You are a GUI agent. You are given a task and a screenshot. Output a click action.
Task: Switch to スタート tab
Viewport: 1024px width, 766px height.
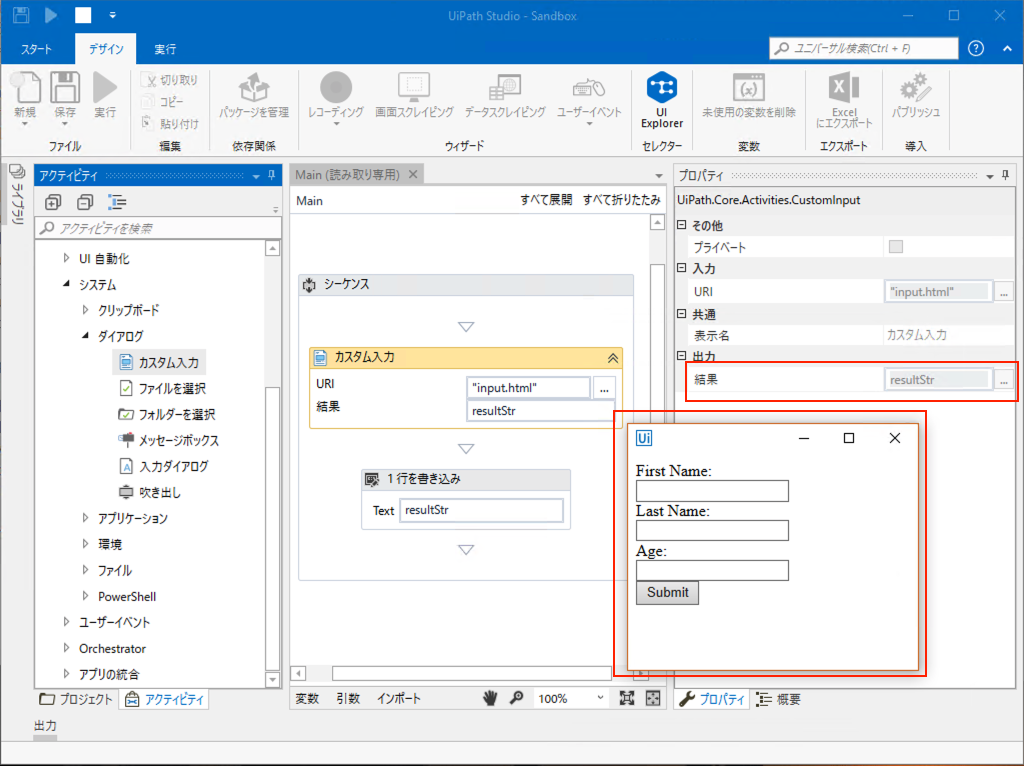pyautogui.click(x=36, y=49)
